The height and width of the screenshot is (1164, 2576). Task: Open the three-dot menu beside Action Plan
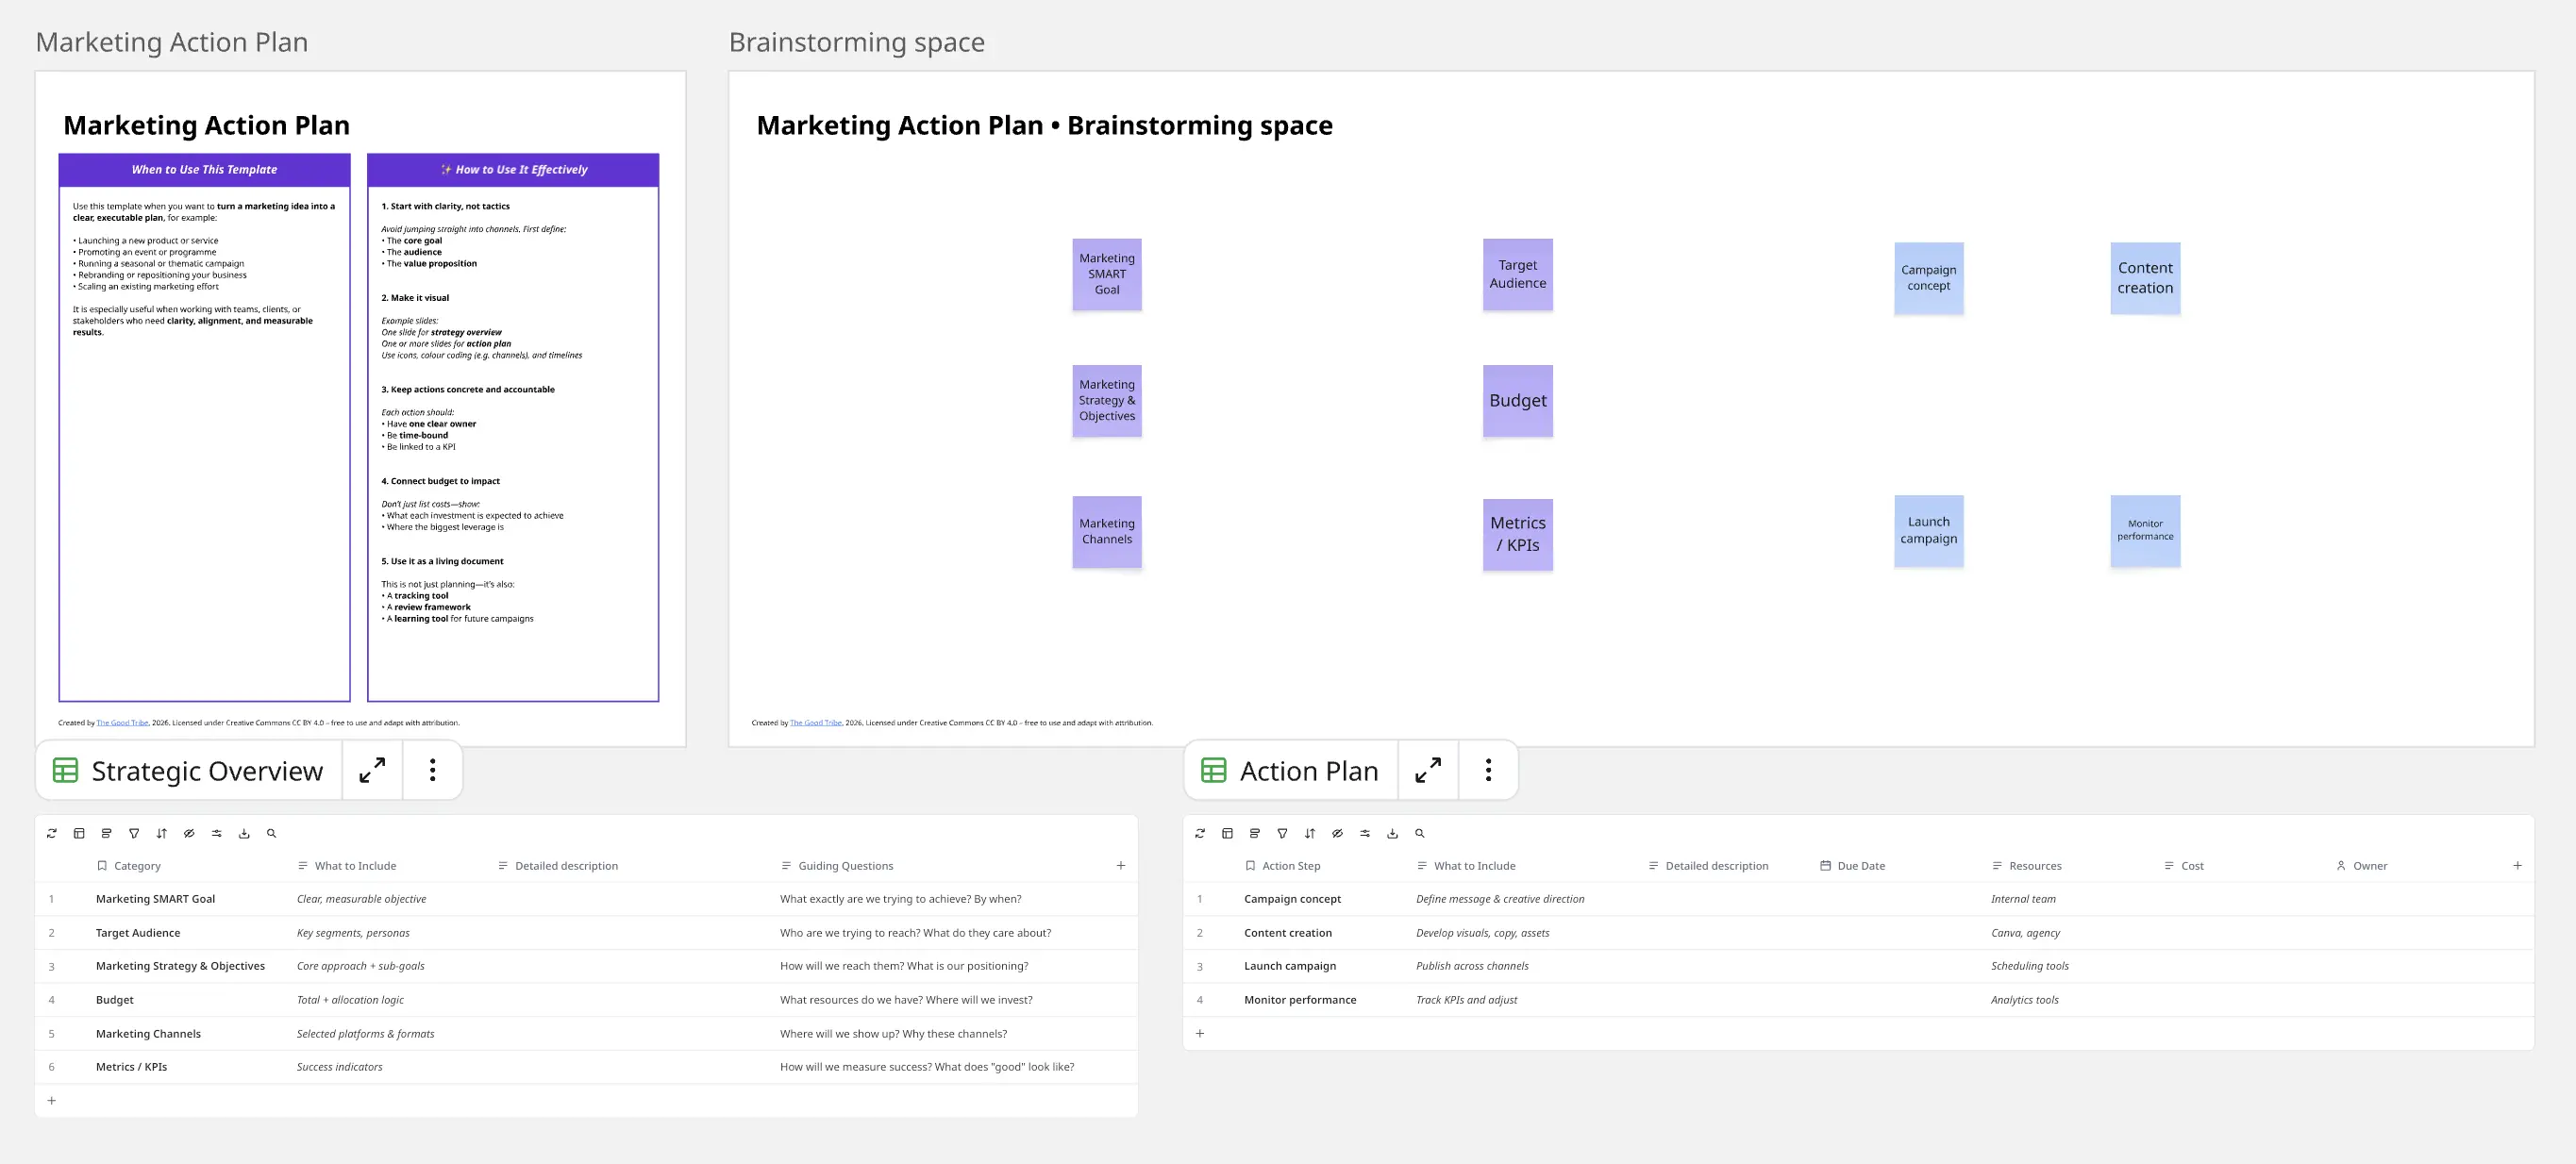pos(1488,770)
